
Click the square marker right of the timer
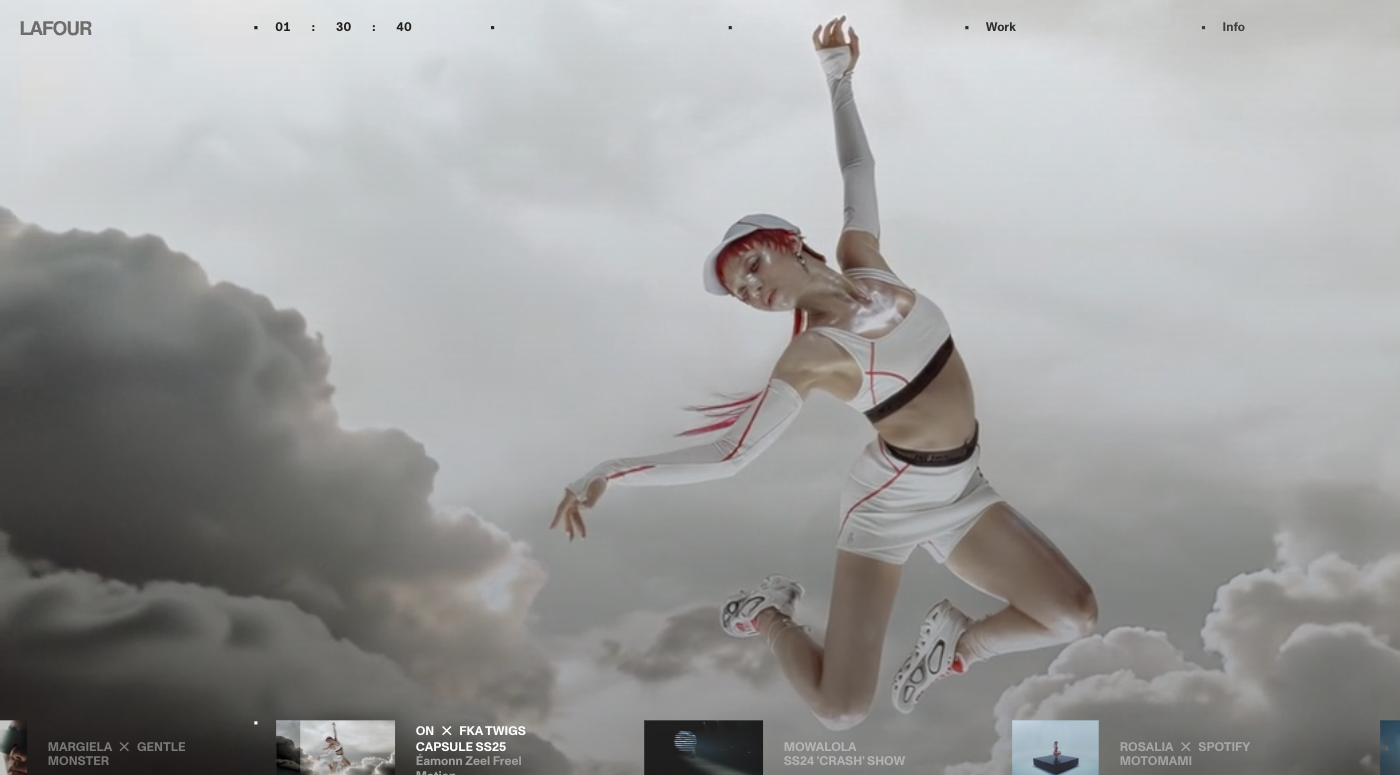tap(491, 27)
